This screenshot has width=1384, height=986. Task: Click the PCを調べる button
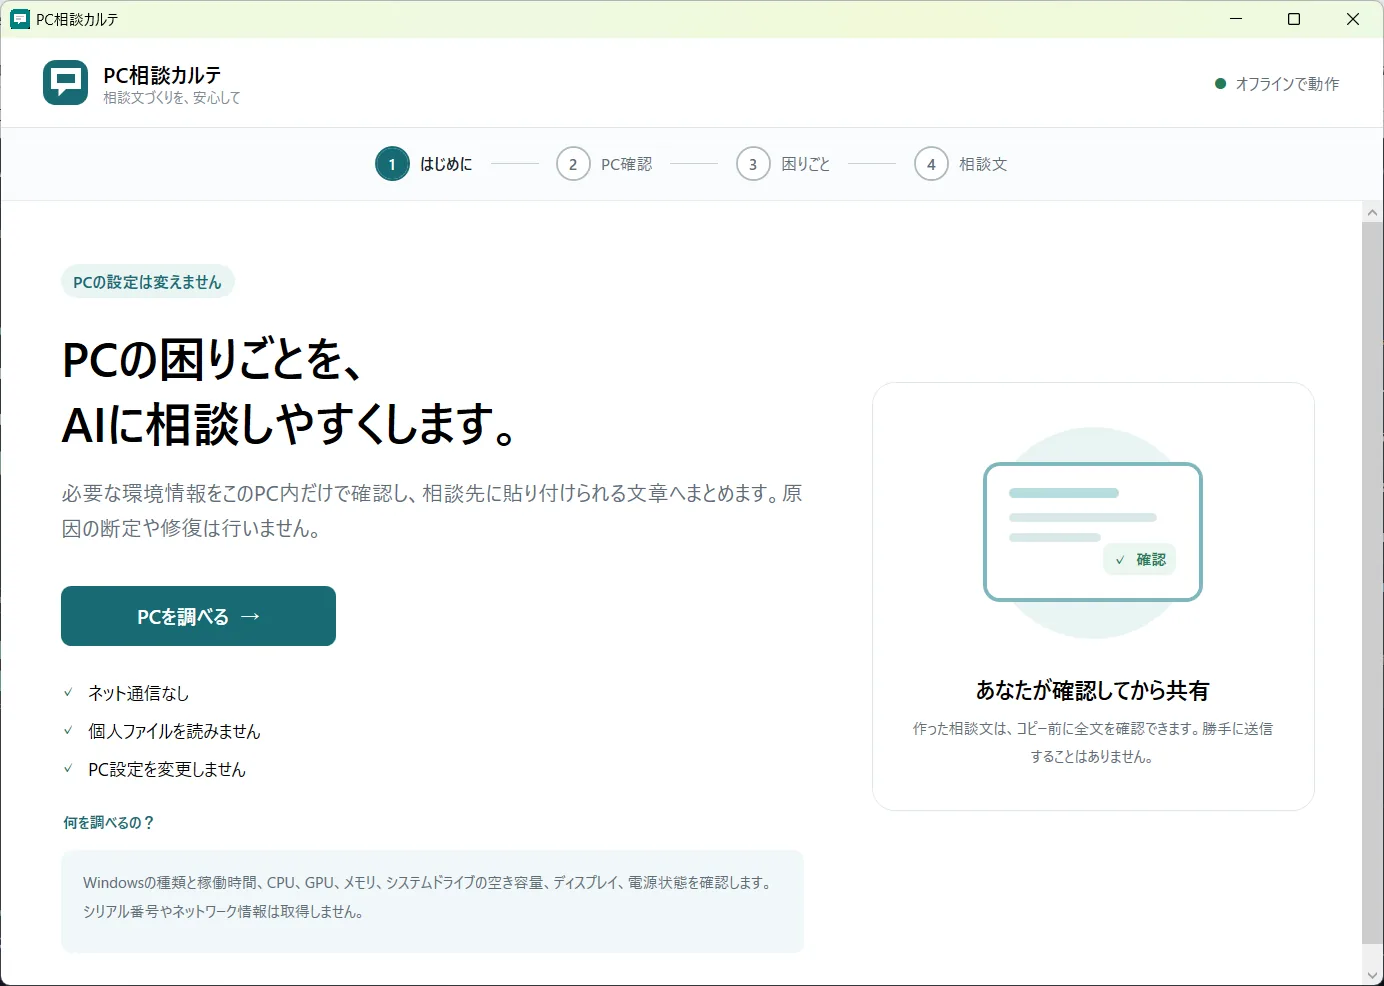(x=198, y=616)
